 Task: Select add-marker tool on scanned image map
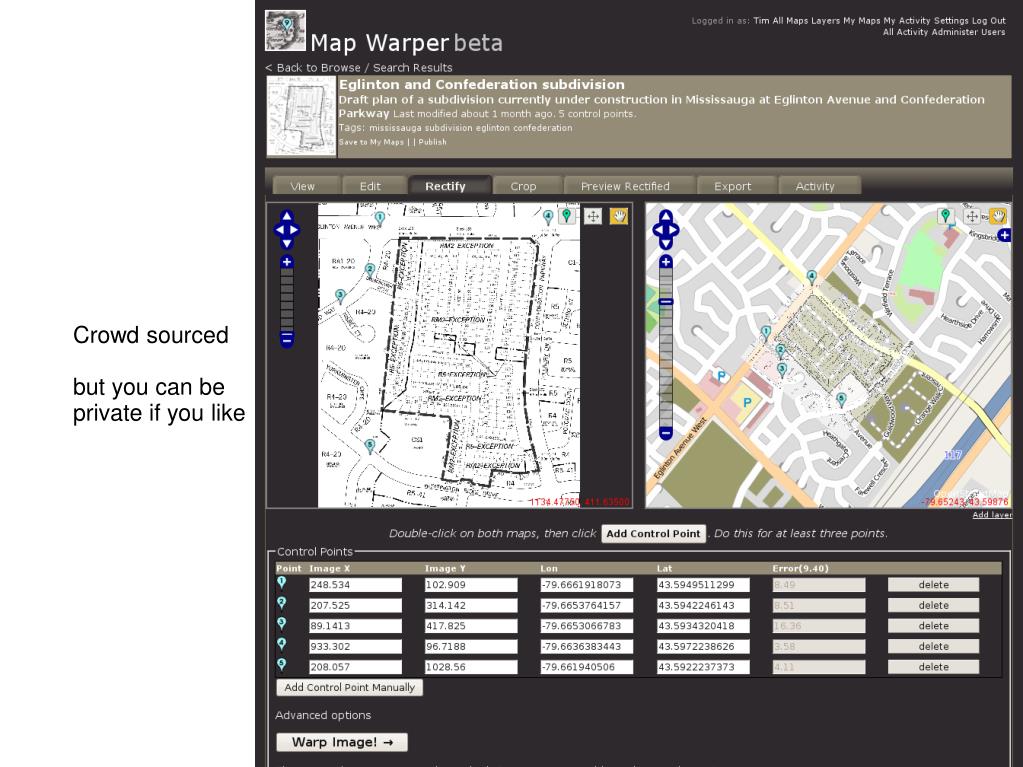coord(567,216)
